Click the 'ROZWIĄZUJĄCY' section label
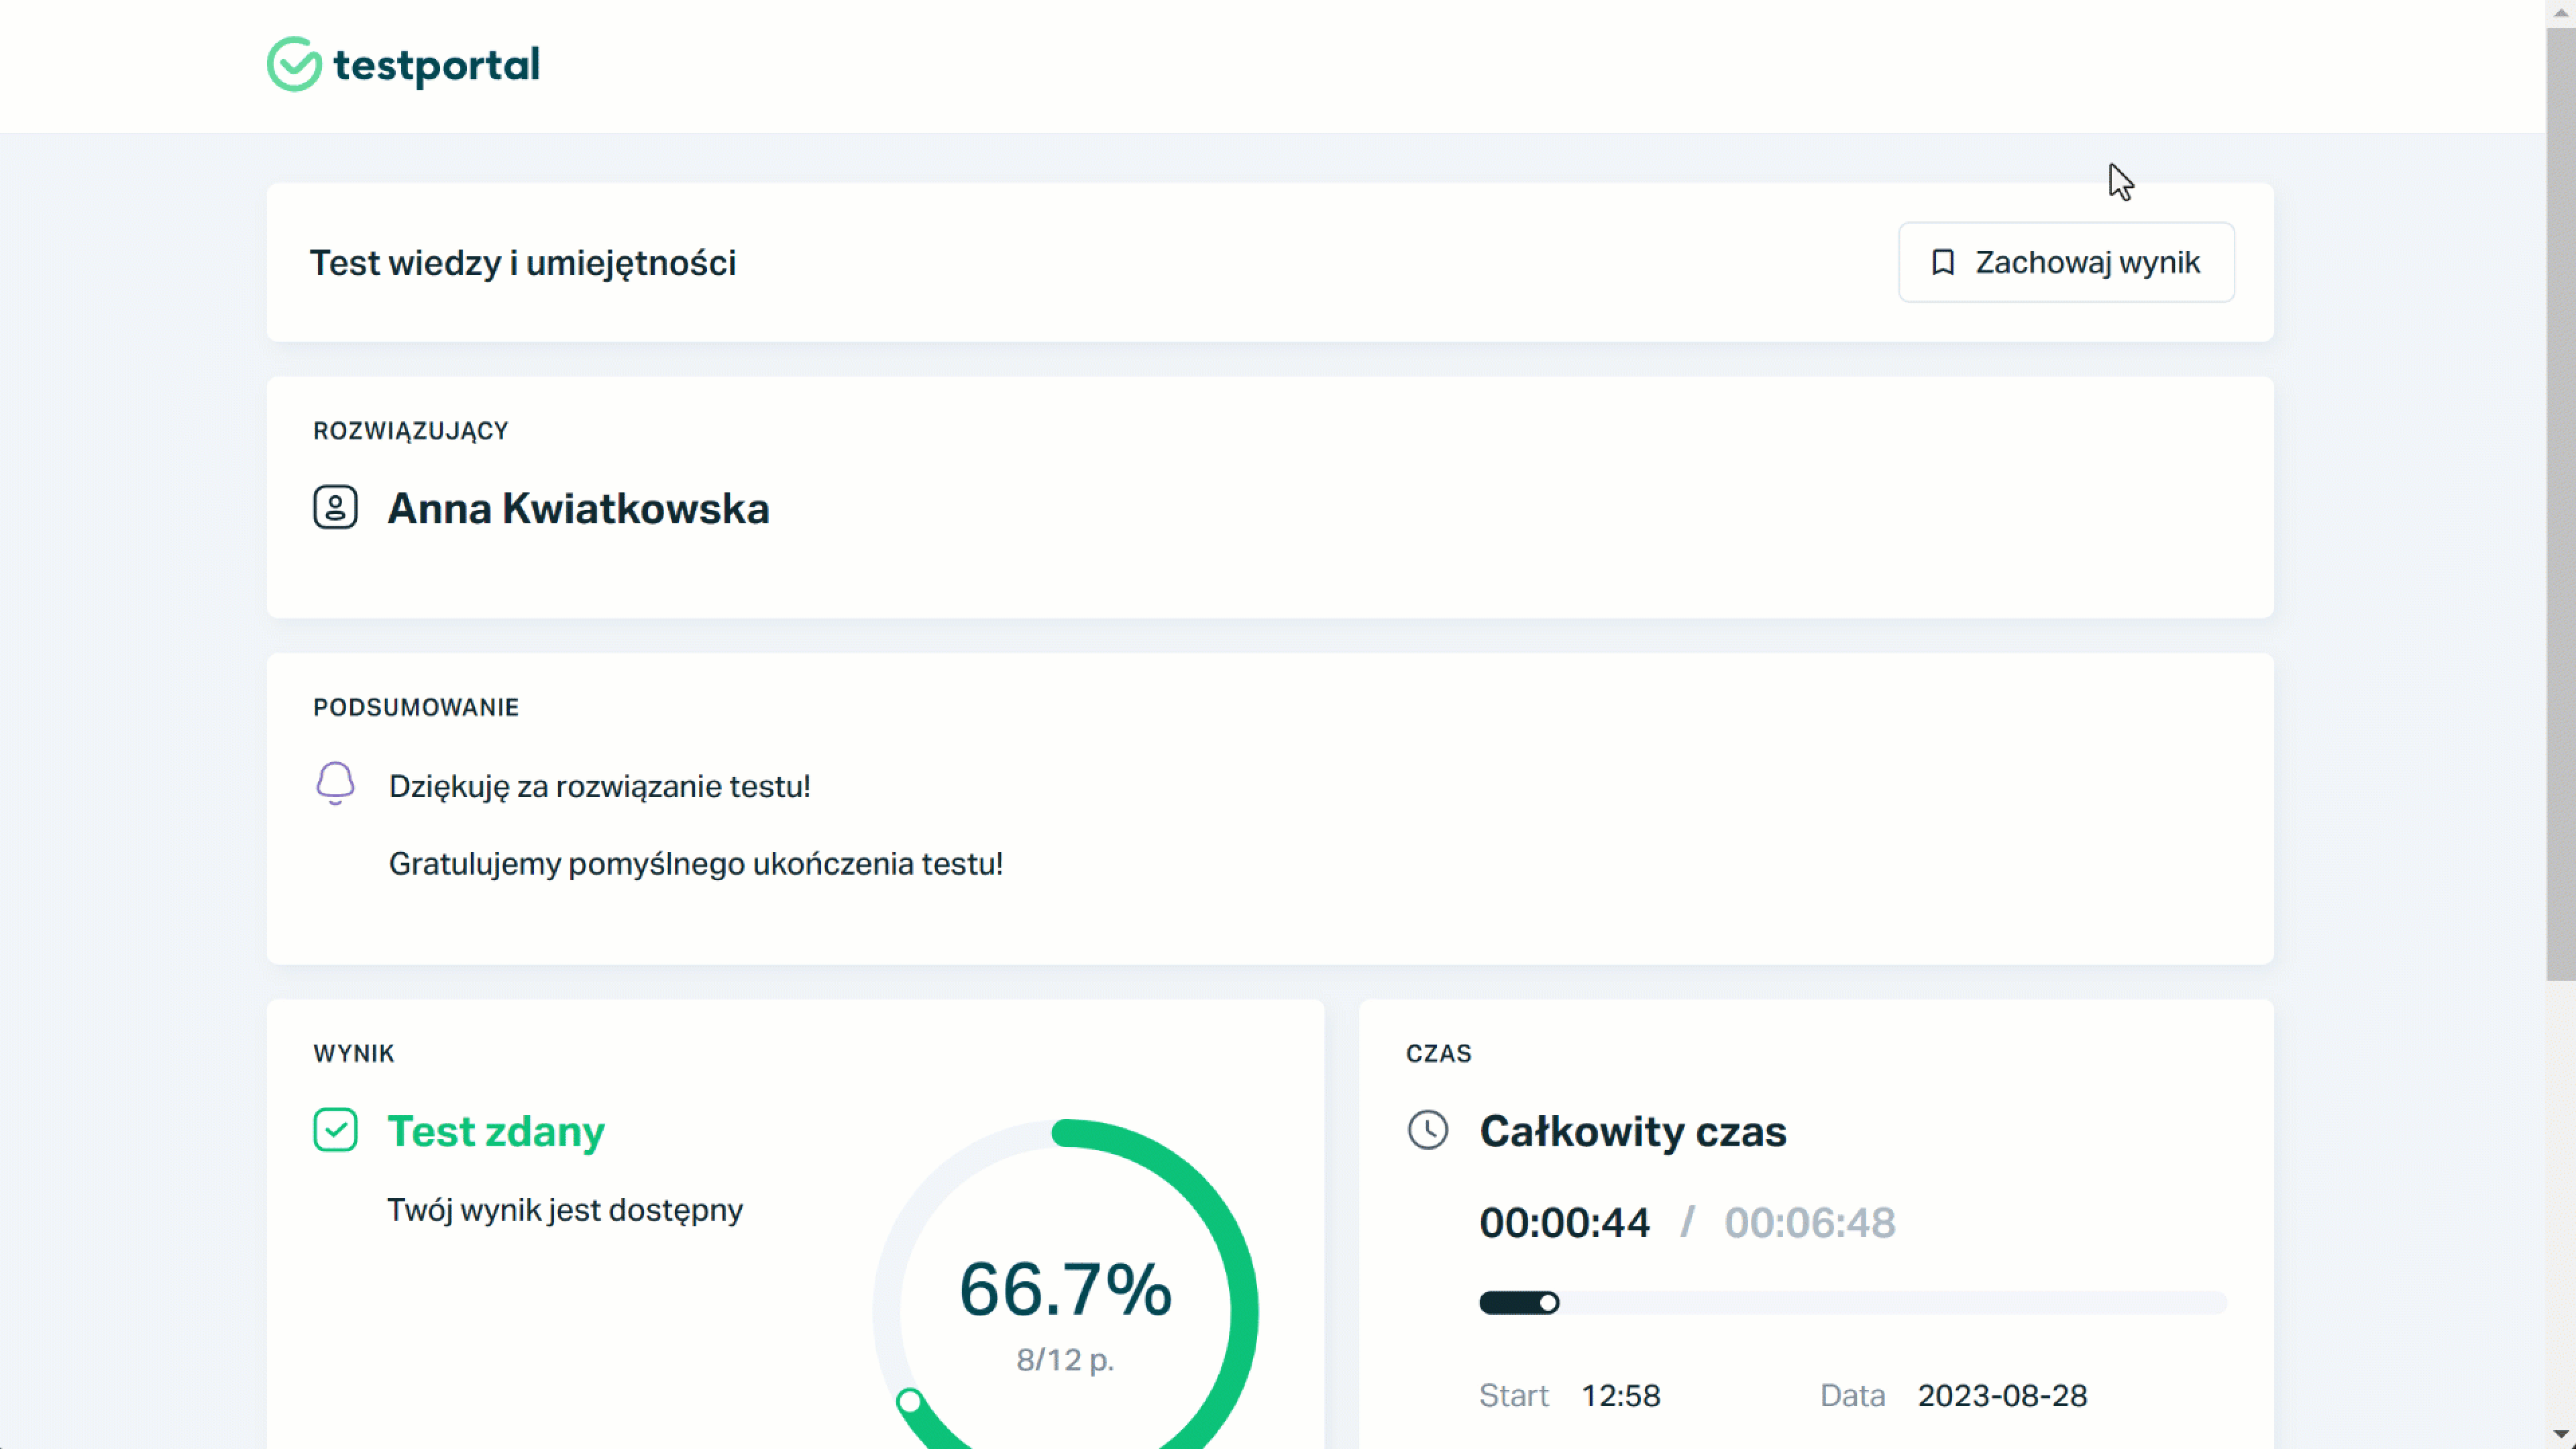This screenshot has width=2576, height=1449. click(x=411, y=431)
